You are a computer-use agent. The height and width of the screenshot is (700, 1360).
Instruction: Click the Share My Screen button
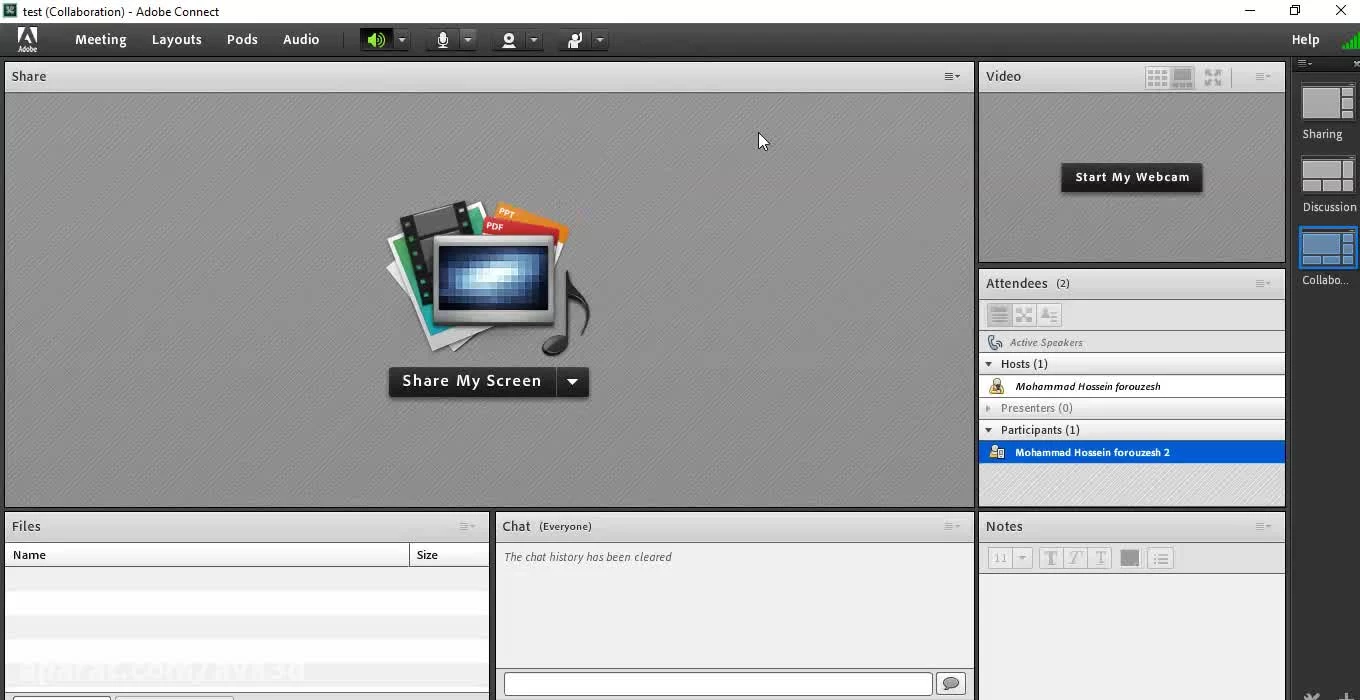tap(472, 382)
